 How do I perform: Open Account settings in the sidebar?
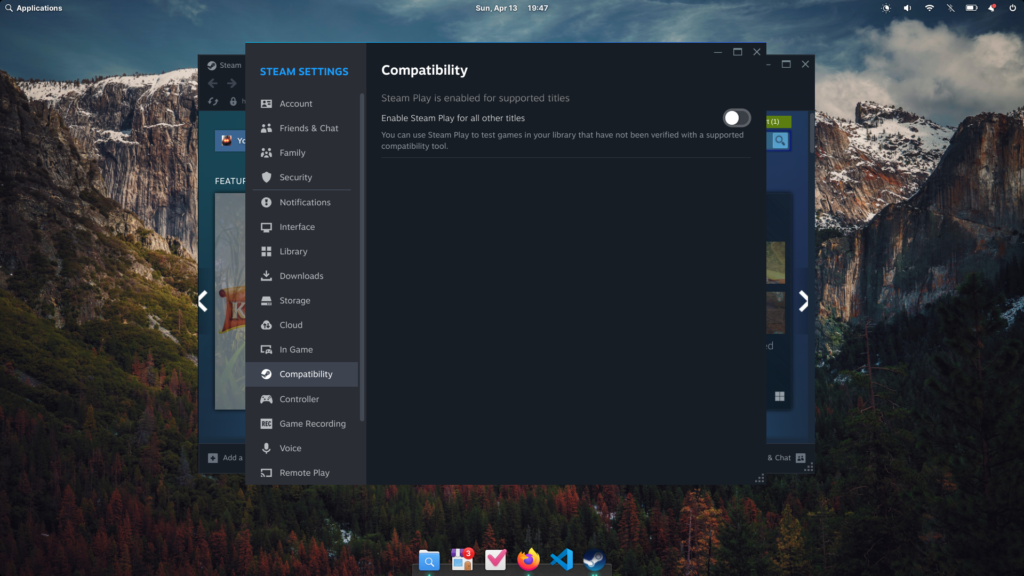[302, 103]
